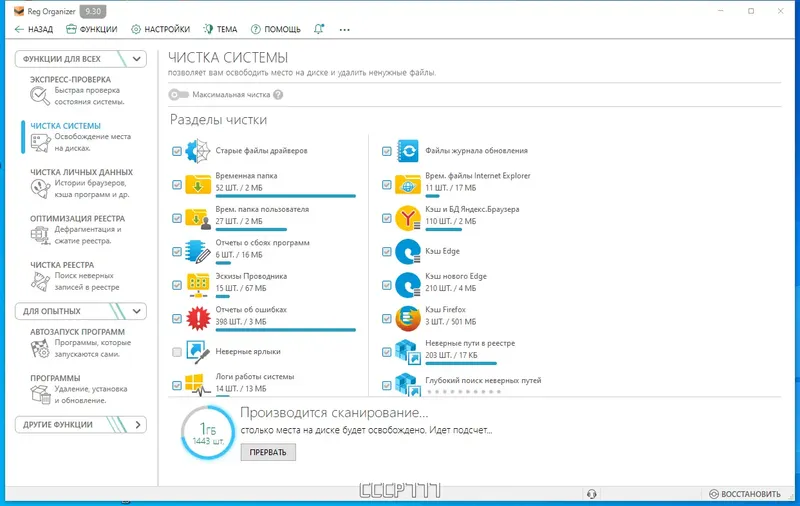This screenshot has height=506, width=800.
Task: Click the Эскизы Проводника icon
Action: pos(198,285)
